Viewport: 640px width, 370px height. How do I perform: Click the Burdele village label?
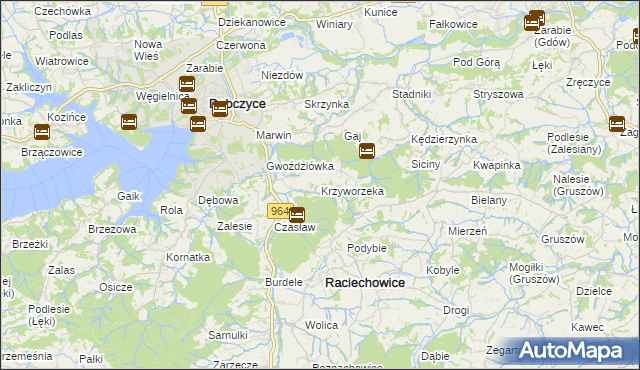click(x=284, y=282)
